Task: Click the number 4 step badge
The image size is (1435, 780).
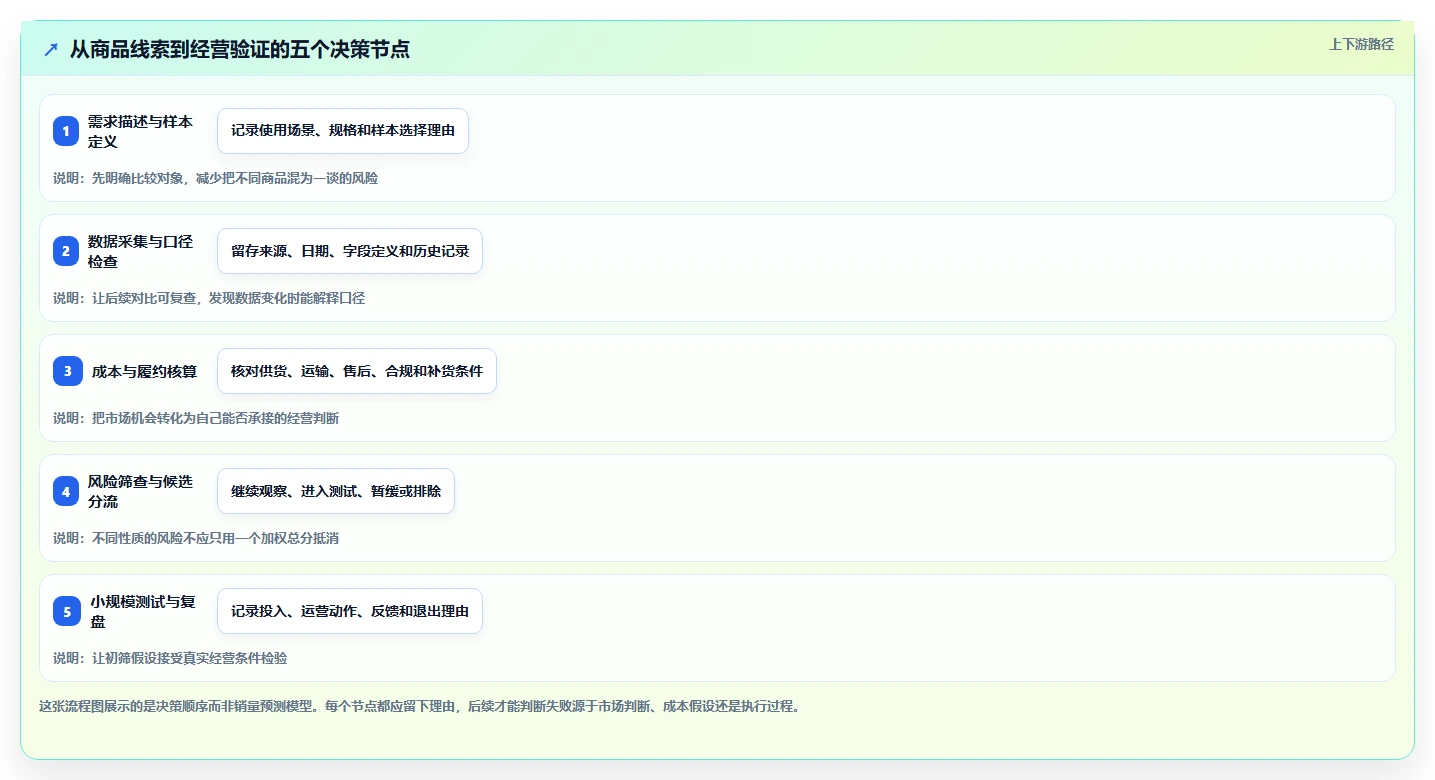Action: (66, 491)
